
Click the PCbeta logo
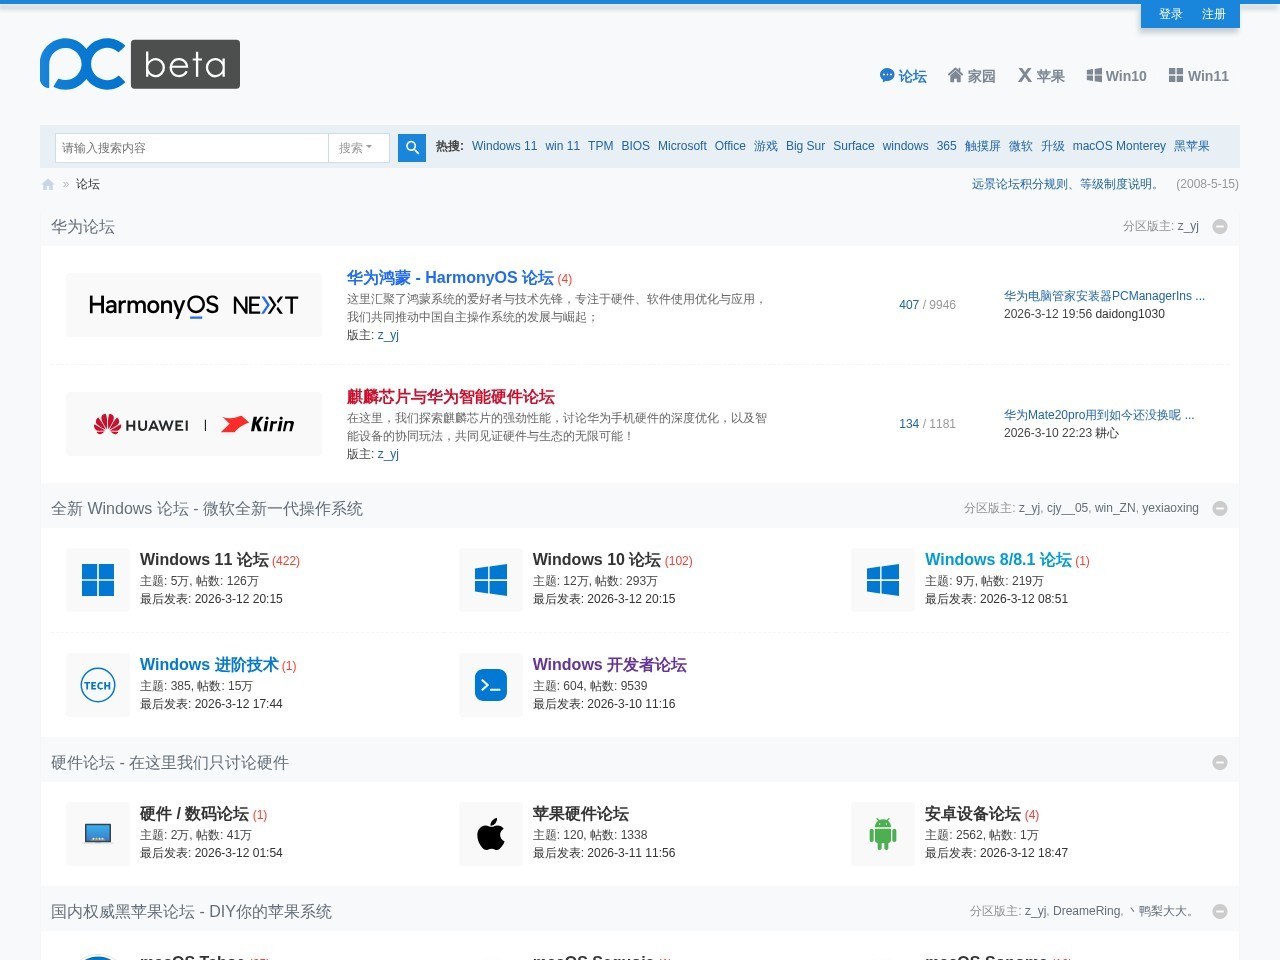pyautogui.click(x=140, y=64)
